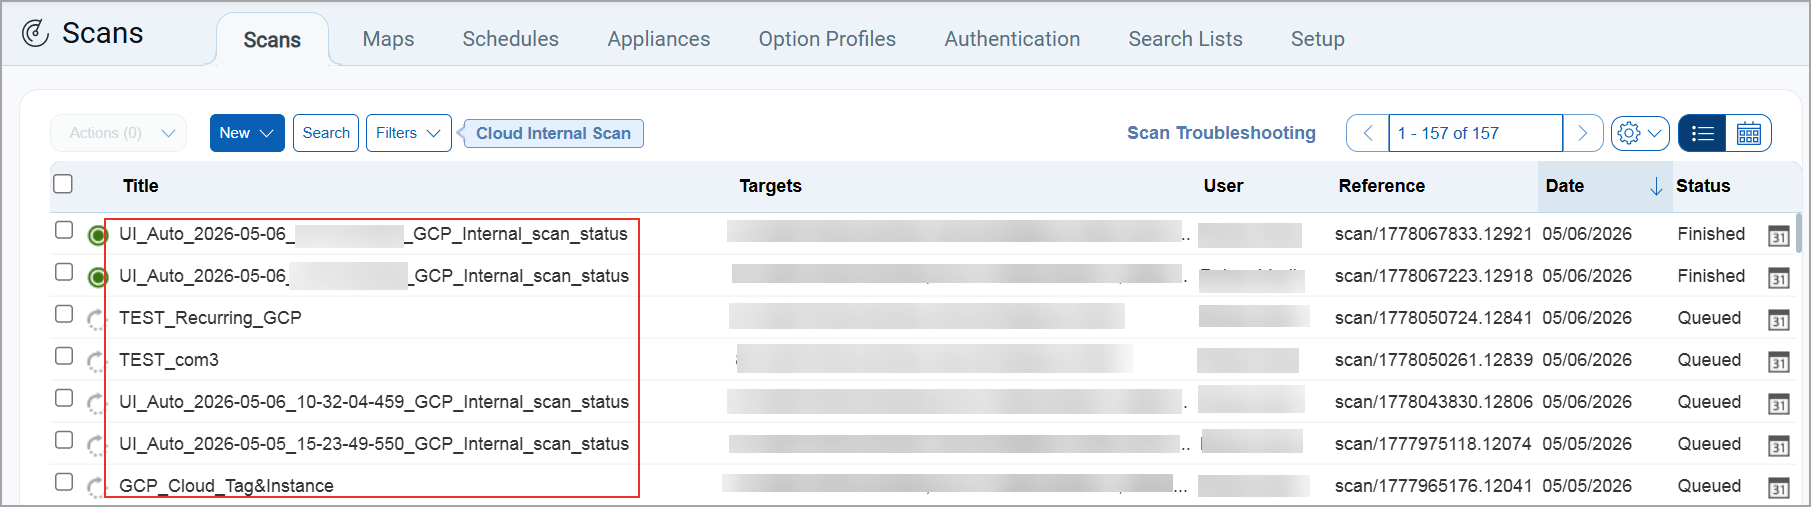The width and height of the screenshot is (1811, 507).
Task: Open the Actions (0) dropdown
Action: [x=118, y=133]
